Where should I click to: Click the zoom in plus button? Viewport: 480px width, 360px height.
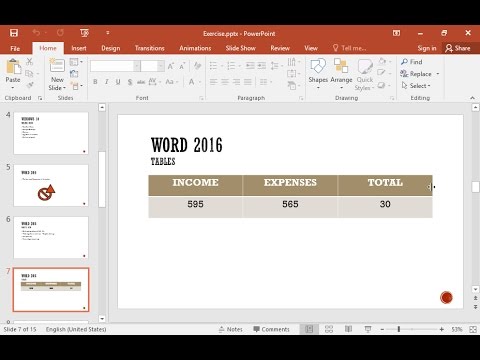pyautogui.click(x=441, y=329)
